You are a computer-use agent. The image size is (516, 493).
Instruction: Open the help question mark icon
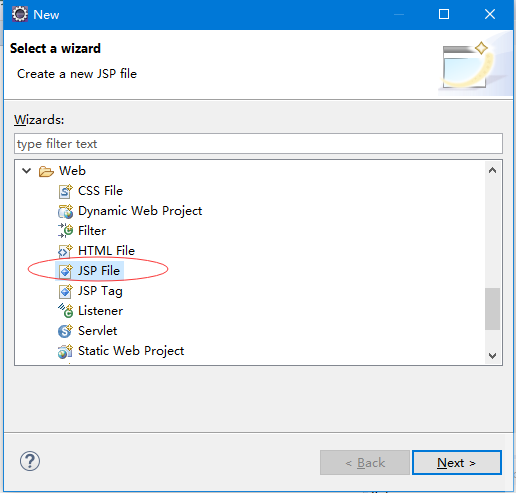click(x=30, y=461)
